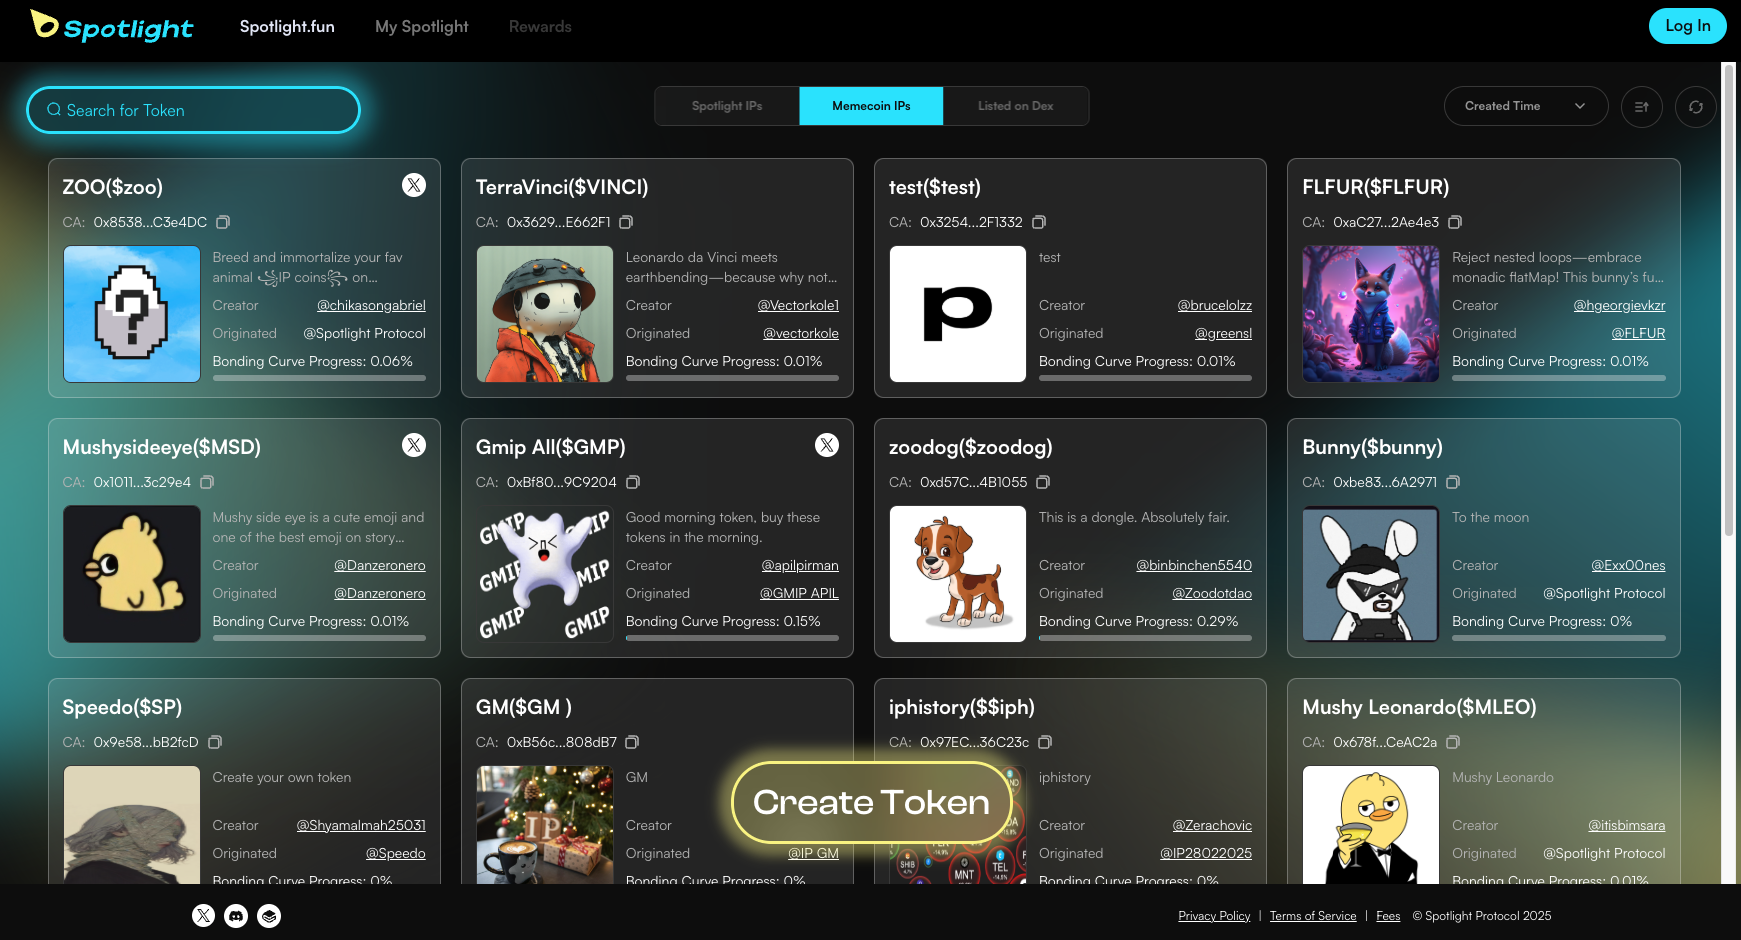Open My Spotlight in navigation
This screenshot has height=940, width=1741.
[421, 26]
